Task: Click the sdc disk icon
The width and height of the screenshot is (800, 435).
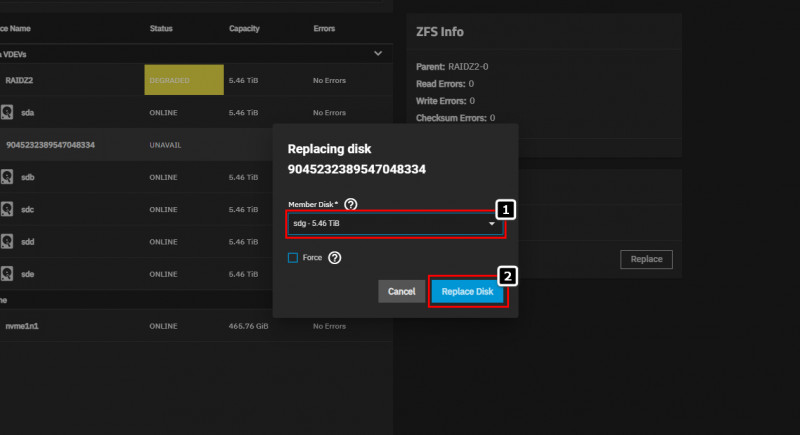Action: pyautogui.click(x=8, y=209)
